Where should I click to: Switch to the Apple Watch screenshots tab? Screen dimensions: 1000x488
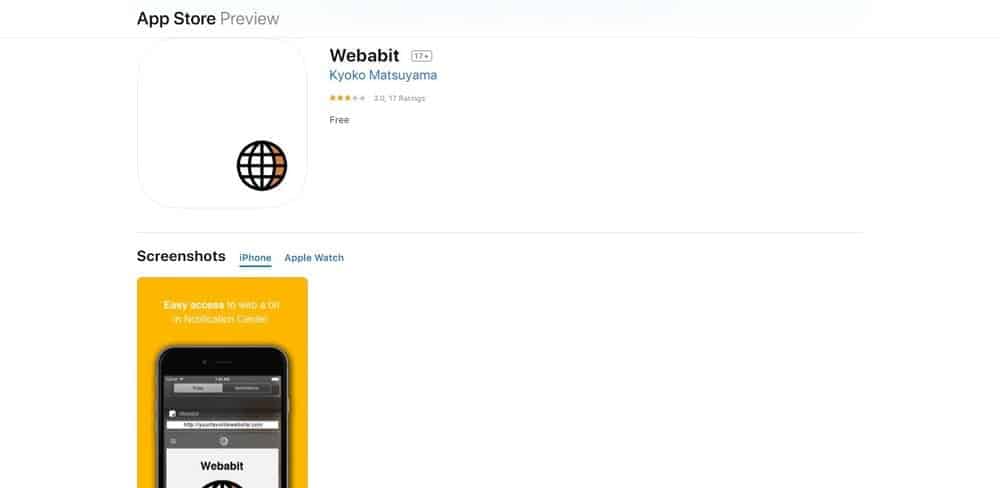[x=314, y=258]
